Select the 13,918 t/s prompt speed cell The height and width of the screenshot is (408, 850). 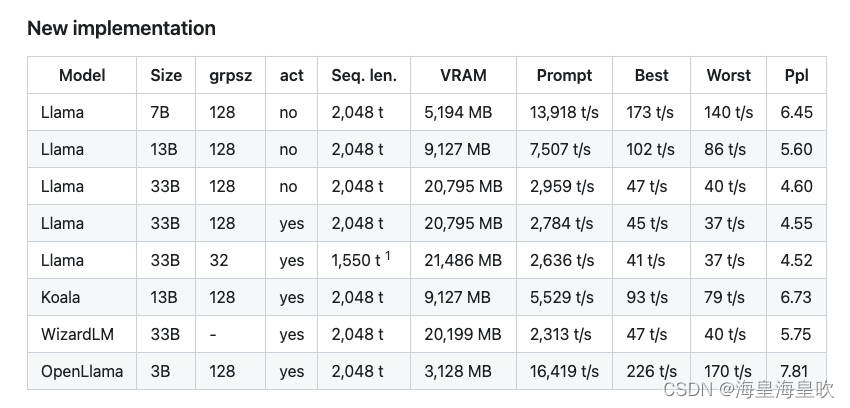(564, 112)
